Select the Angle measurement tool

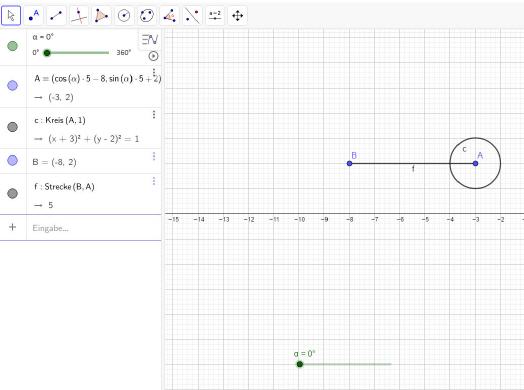[169, 15]
